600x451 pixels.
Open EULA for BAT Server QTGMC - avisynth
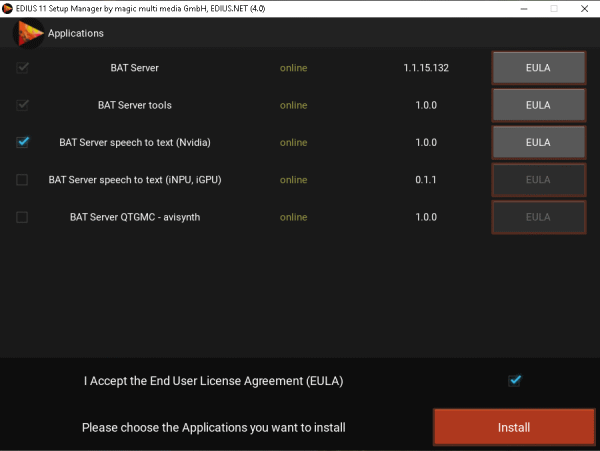click(538, 217)
